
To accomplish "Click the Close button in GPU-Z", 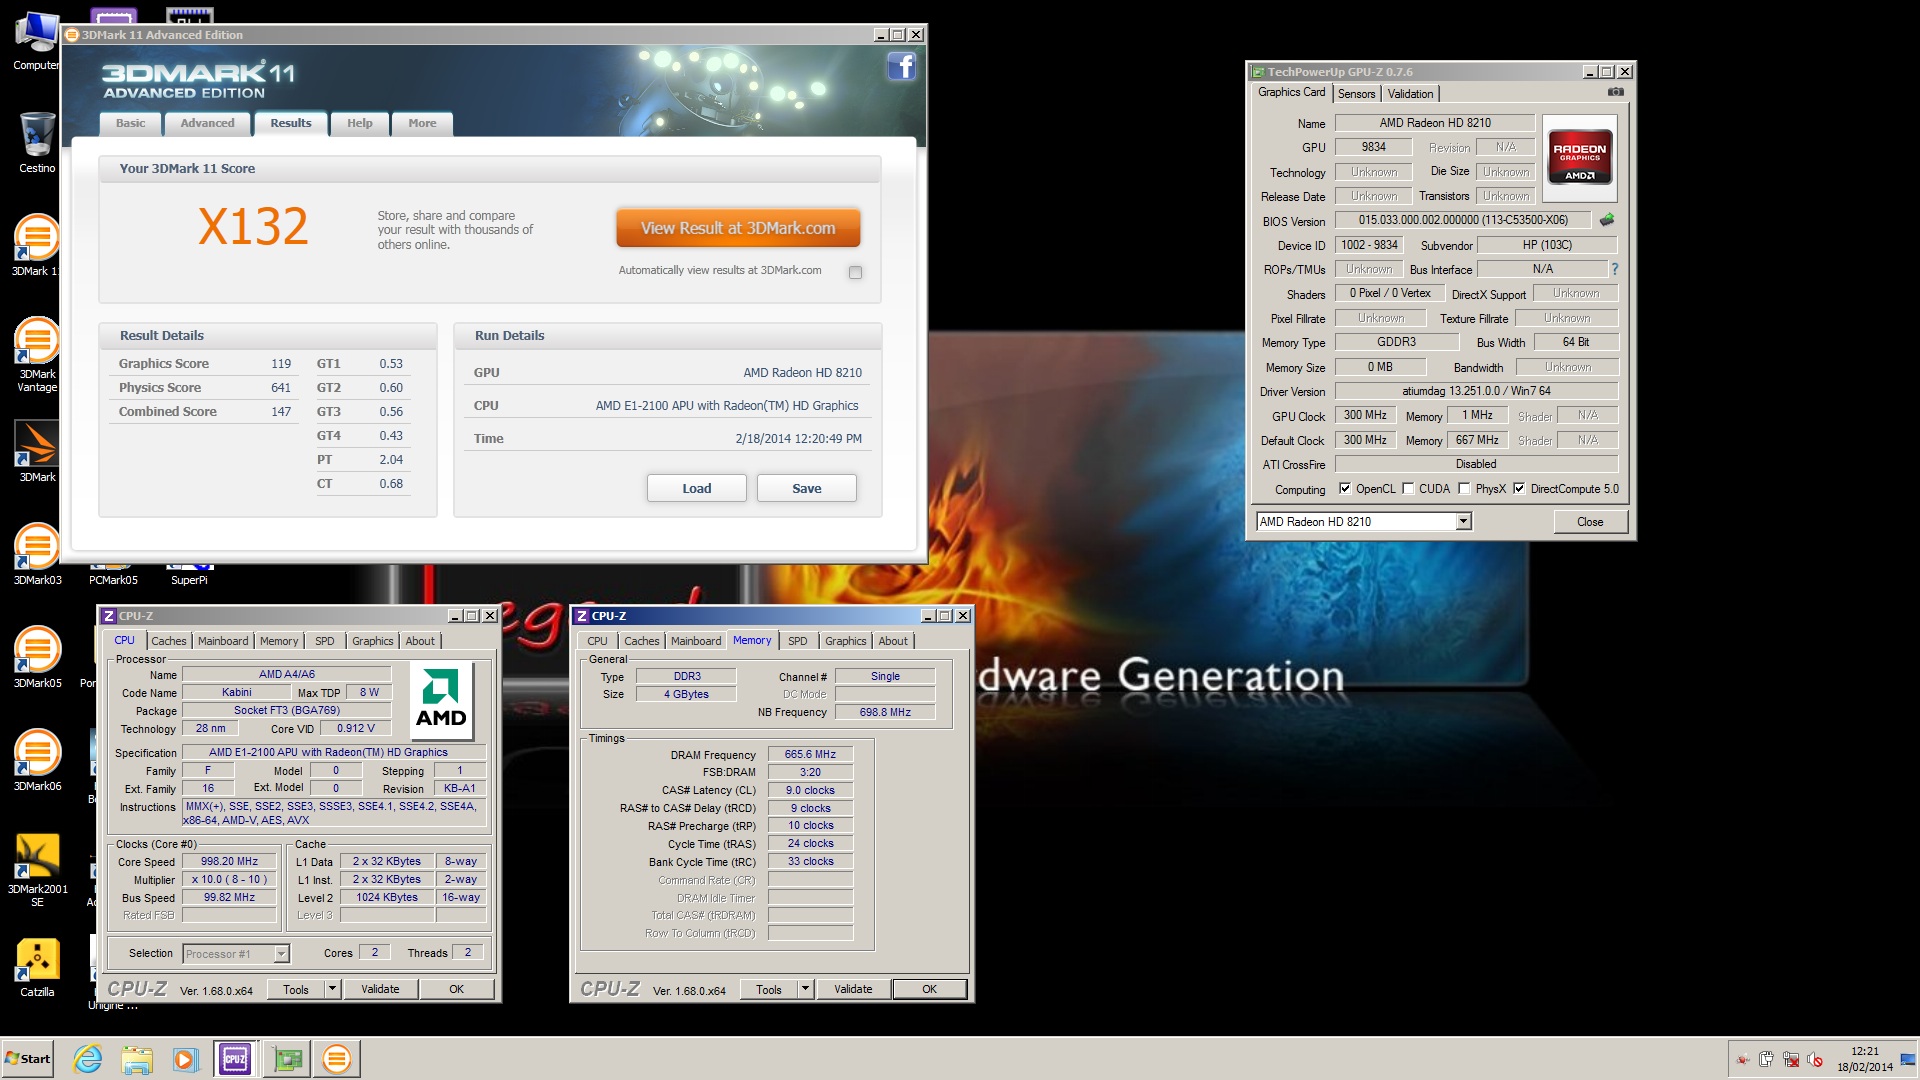I will point(1590,522).
